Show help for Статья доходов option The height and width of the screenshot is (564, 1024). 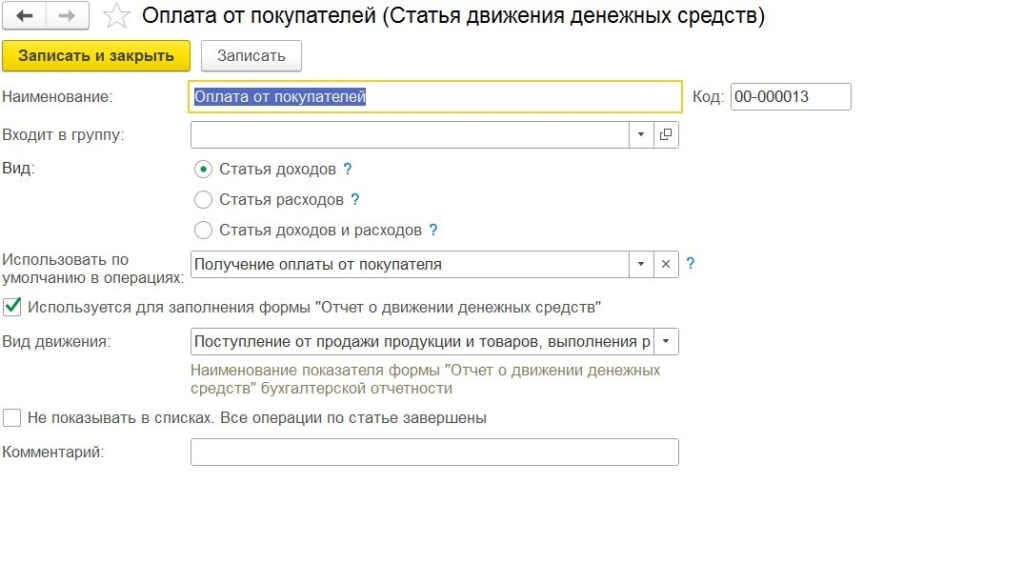348,170
